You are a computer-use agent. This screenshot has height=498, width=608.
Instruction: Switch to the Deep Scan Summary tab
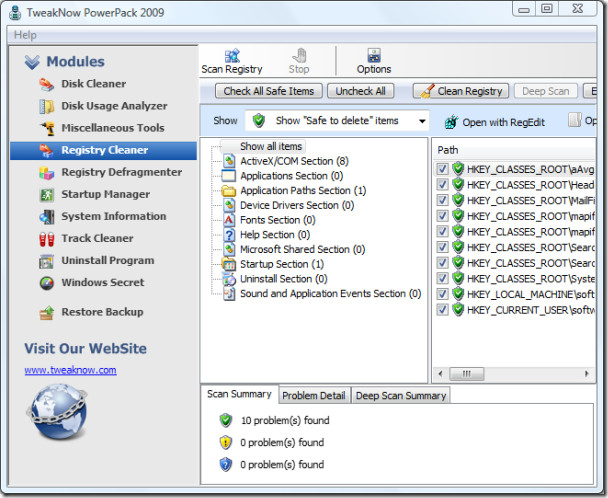(x=401, y=396)
